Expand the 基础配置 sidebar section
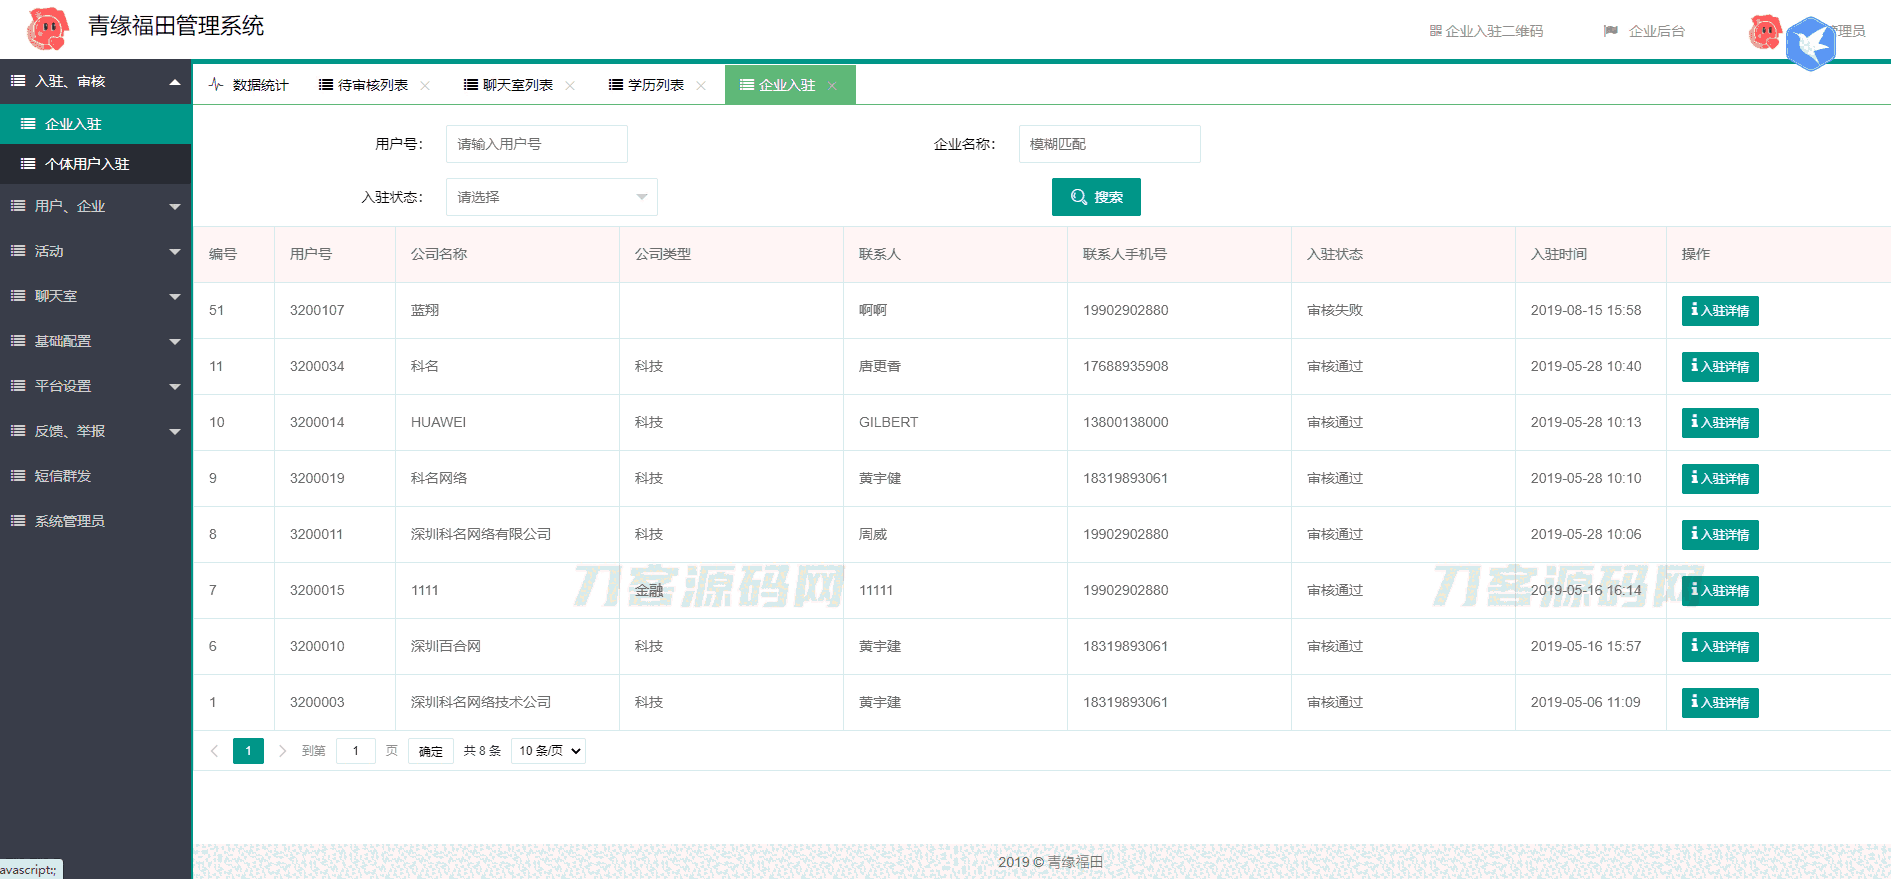The image size is (1891, 879). click(95, 341)
